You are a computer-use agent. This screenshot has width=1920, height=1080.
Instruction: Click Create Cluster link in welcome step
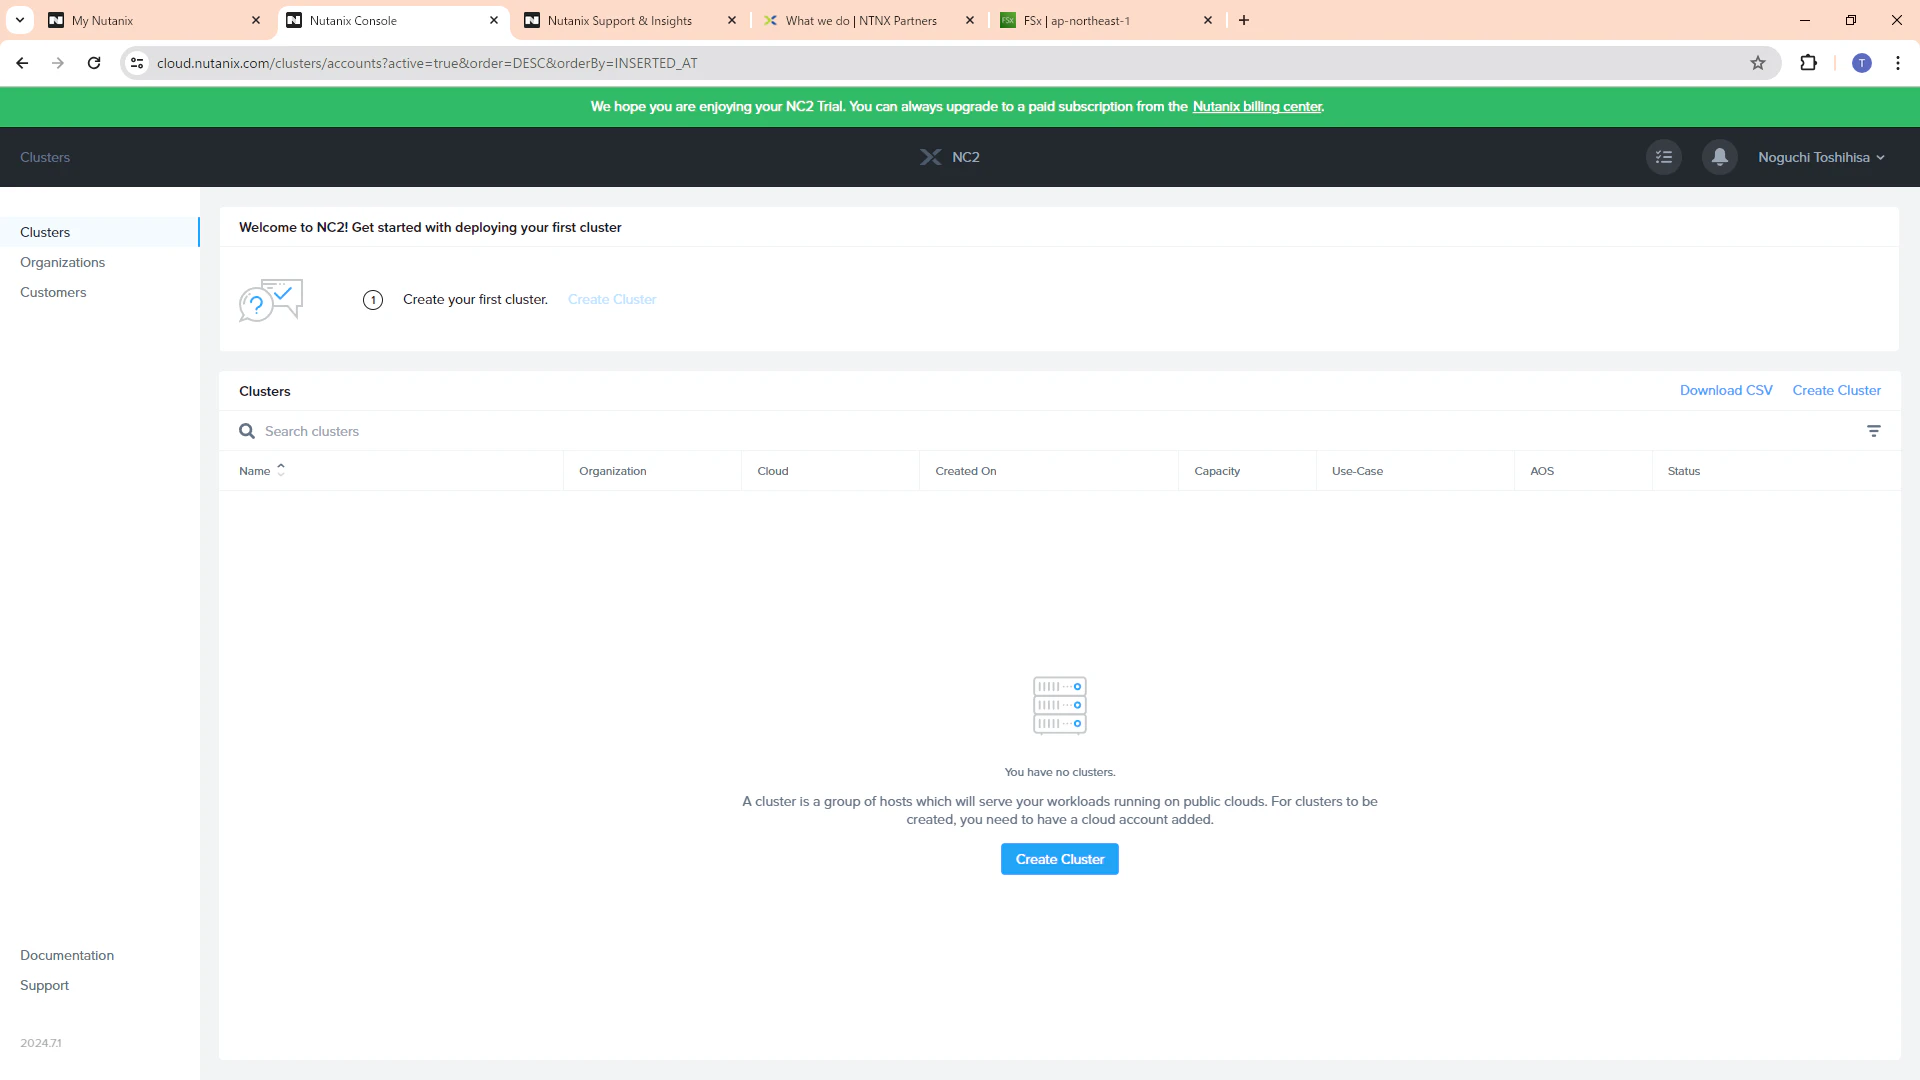point(612,299)
